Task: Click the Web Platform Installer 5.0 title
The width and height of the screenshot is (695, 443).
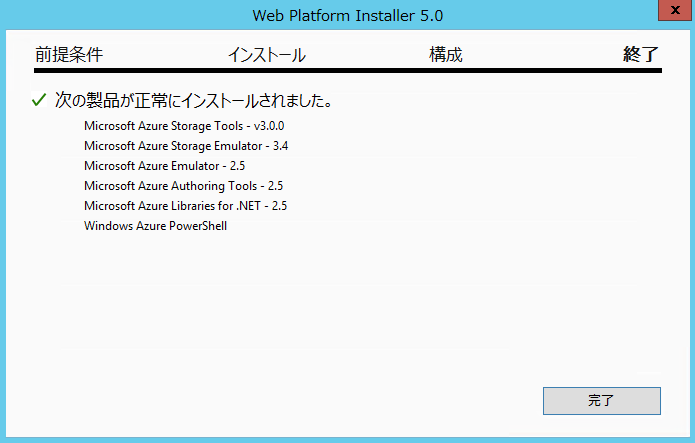Action: [x=348, y=16]
